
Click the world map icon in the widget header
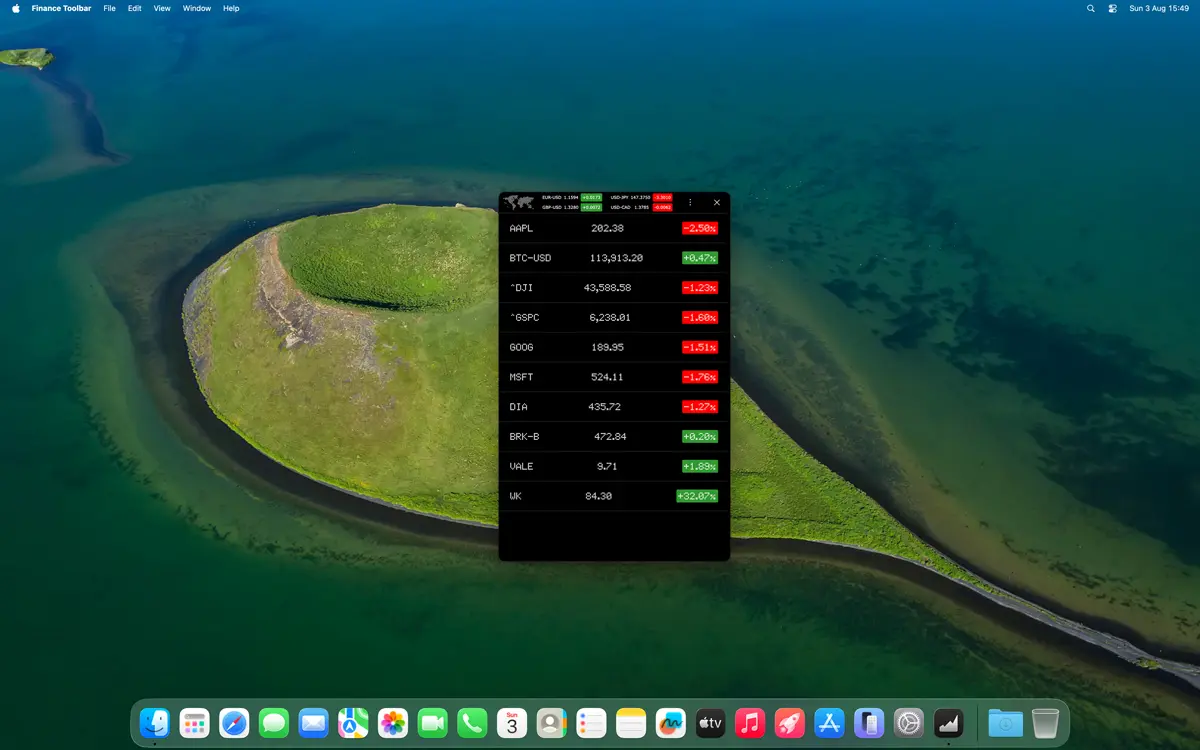click(x=518, y=202)
